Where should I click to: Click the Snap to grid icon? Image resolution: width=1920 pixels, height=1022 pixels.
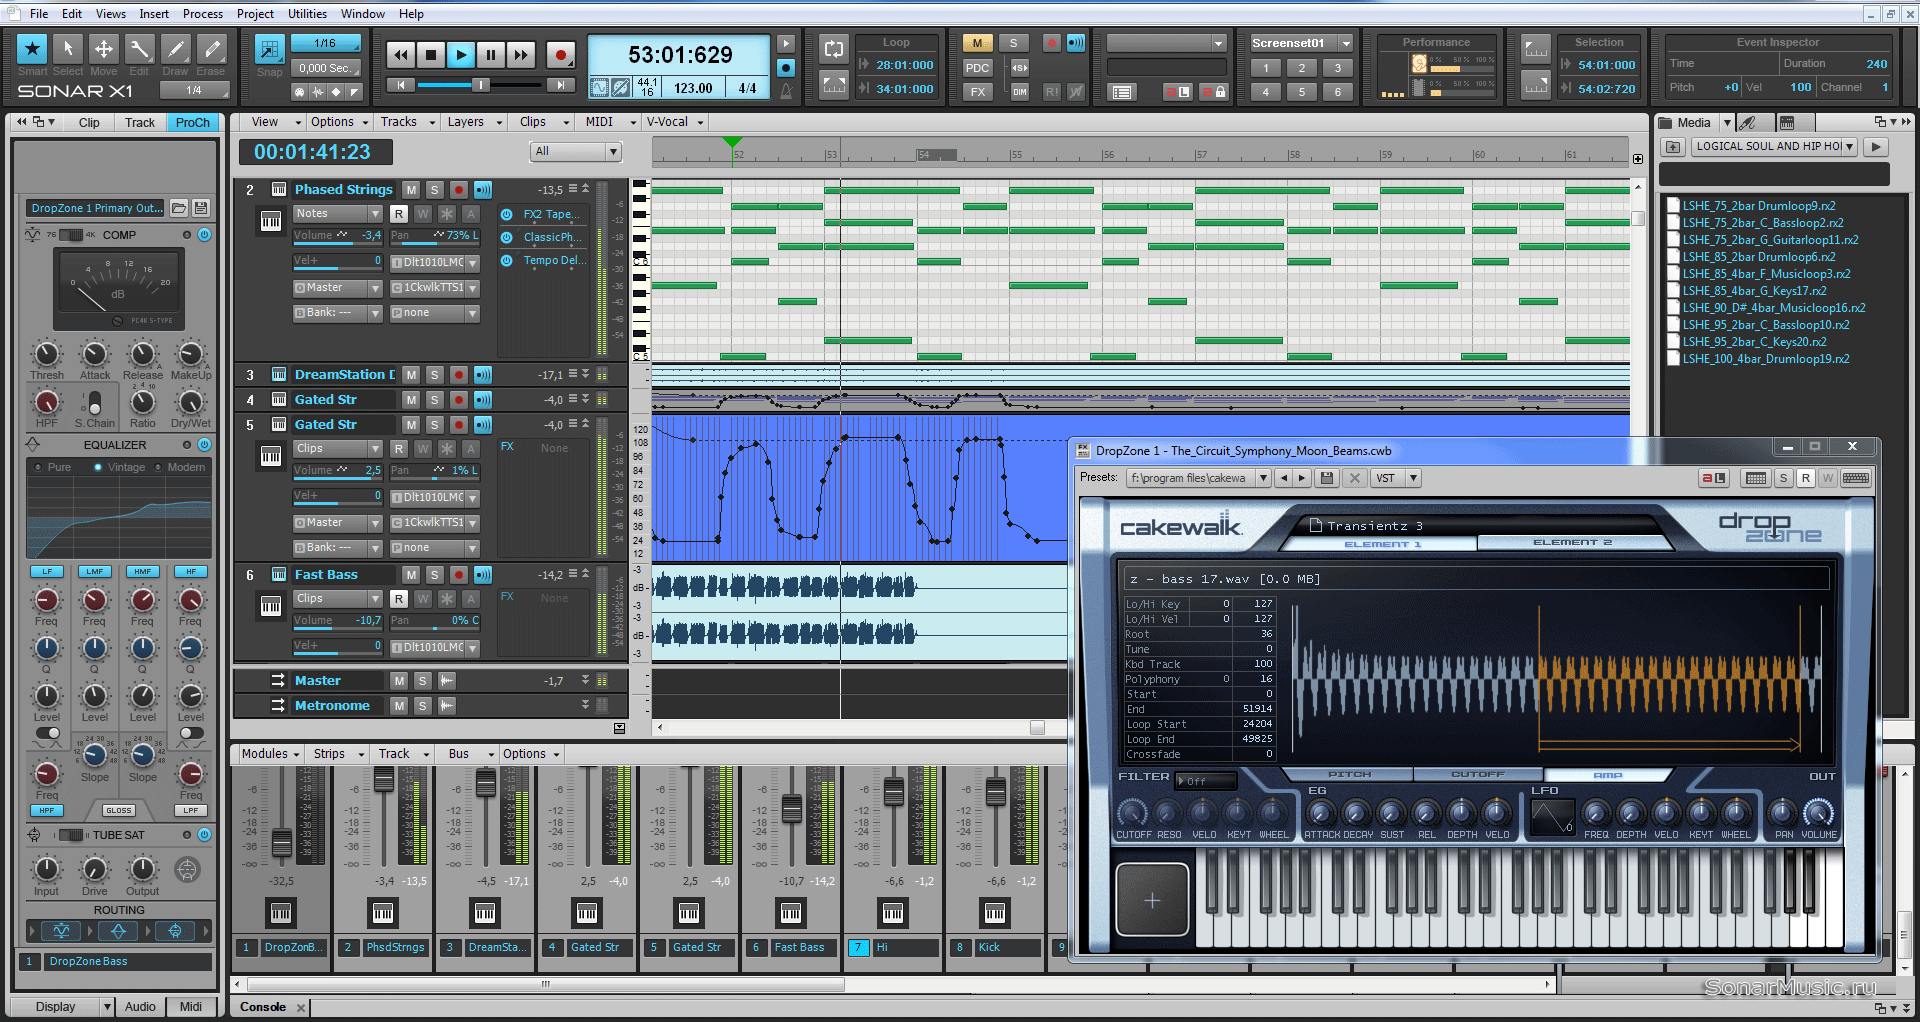pyautogui.click(x=269, y=49)
